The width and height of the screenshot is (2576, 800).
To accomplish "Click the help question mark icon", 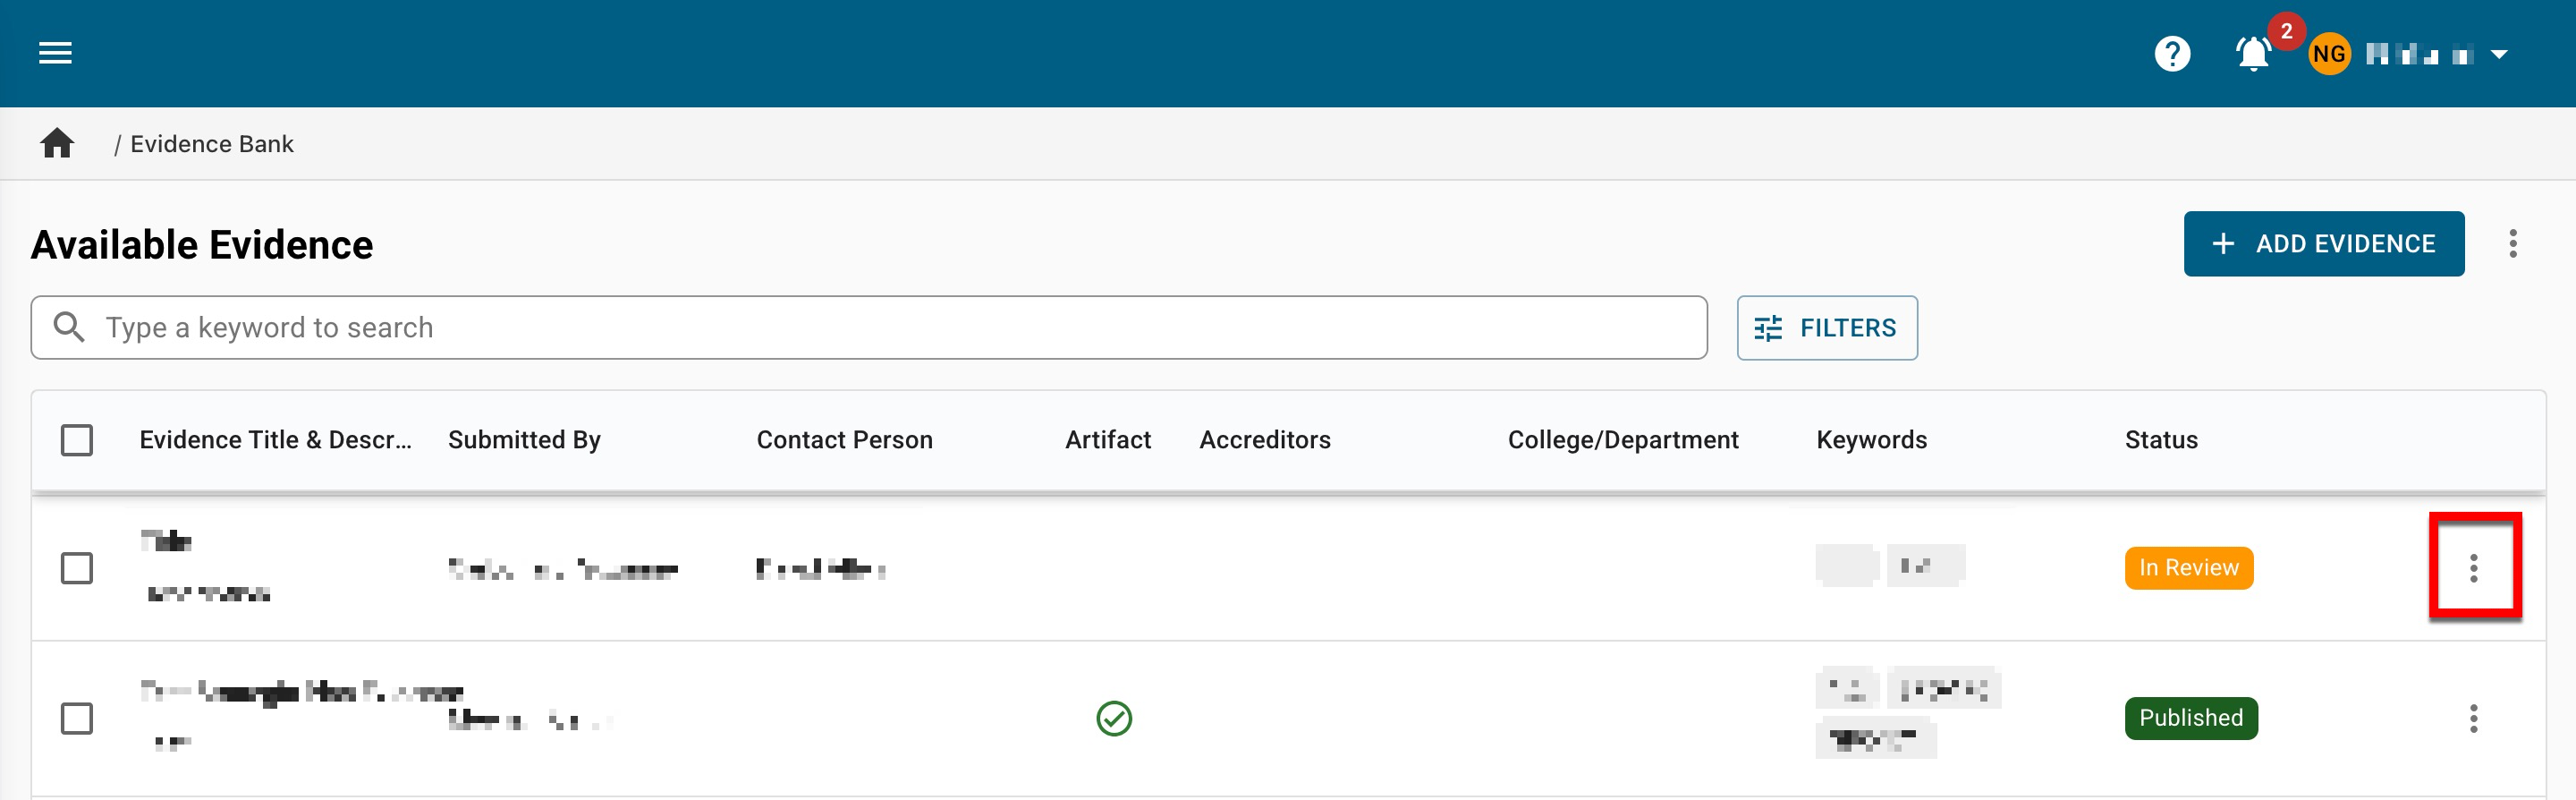I will click(x=2171, y=54).
